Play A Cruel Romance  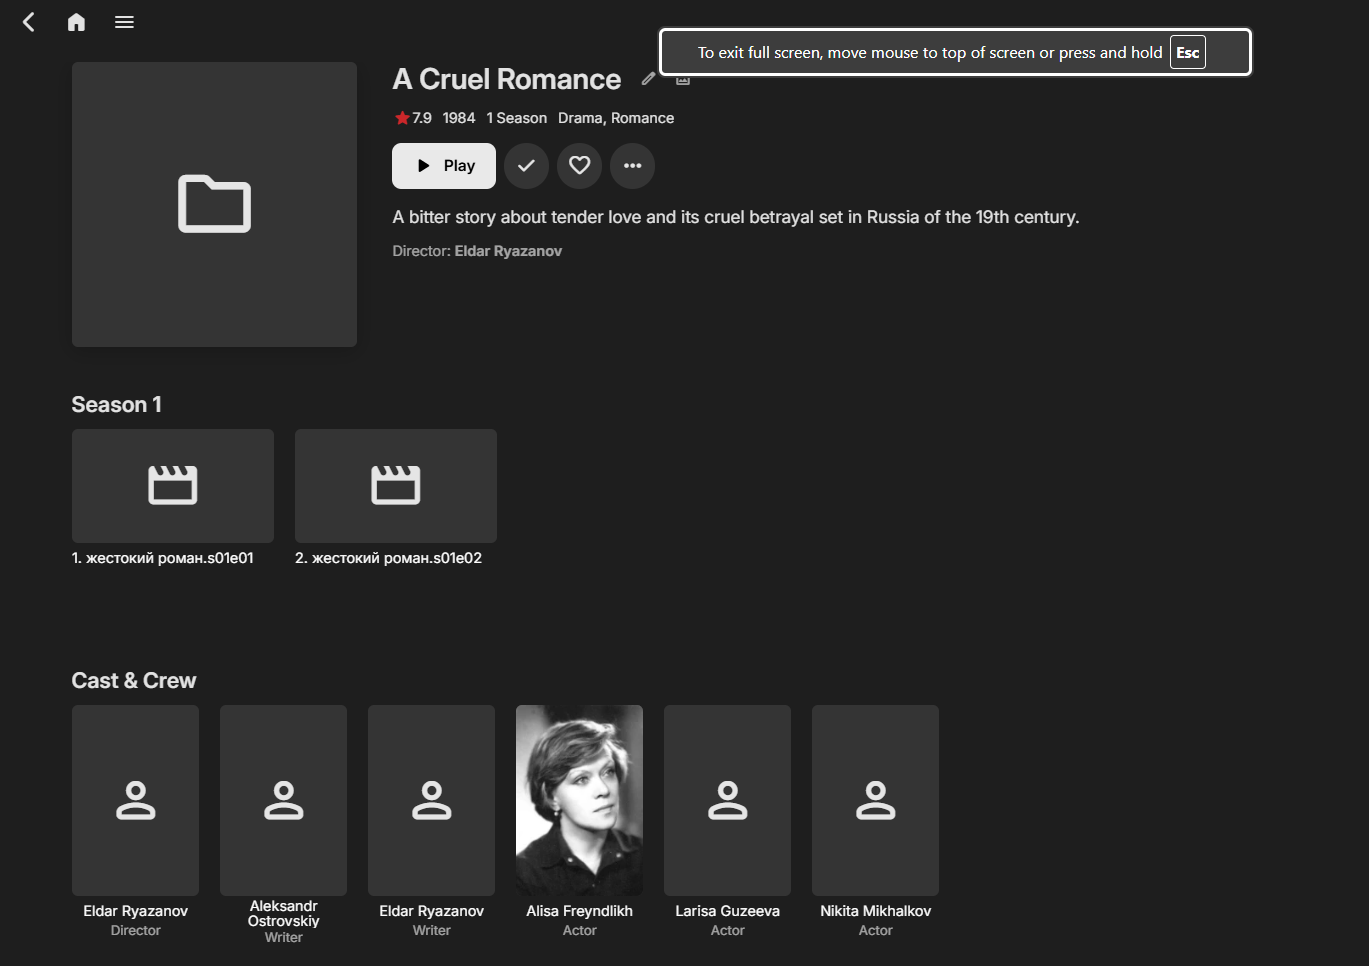[444, 166]
